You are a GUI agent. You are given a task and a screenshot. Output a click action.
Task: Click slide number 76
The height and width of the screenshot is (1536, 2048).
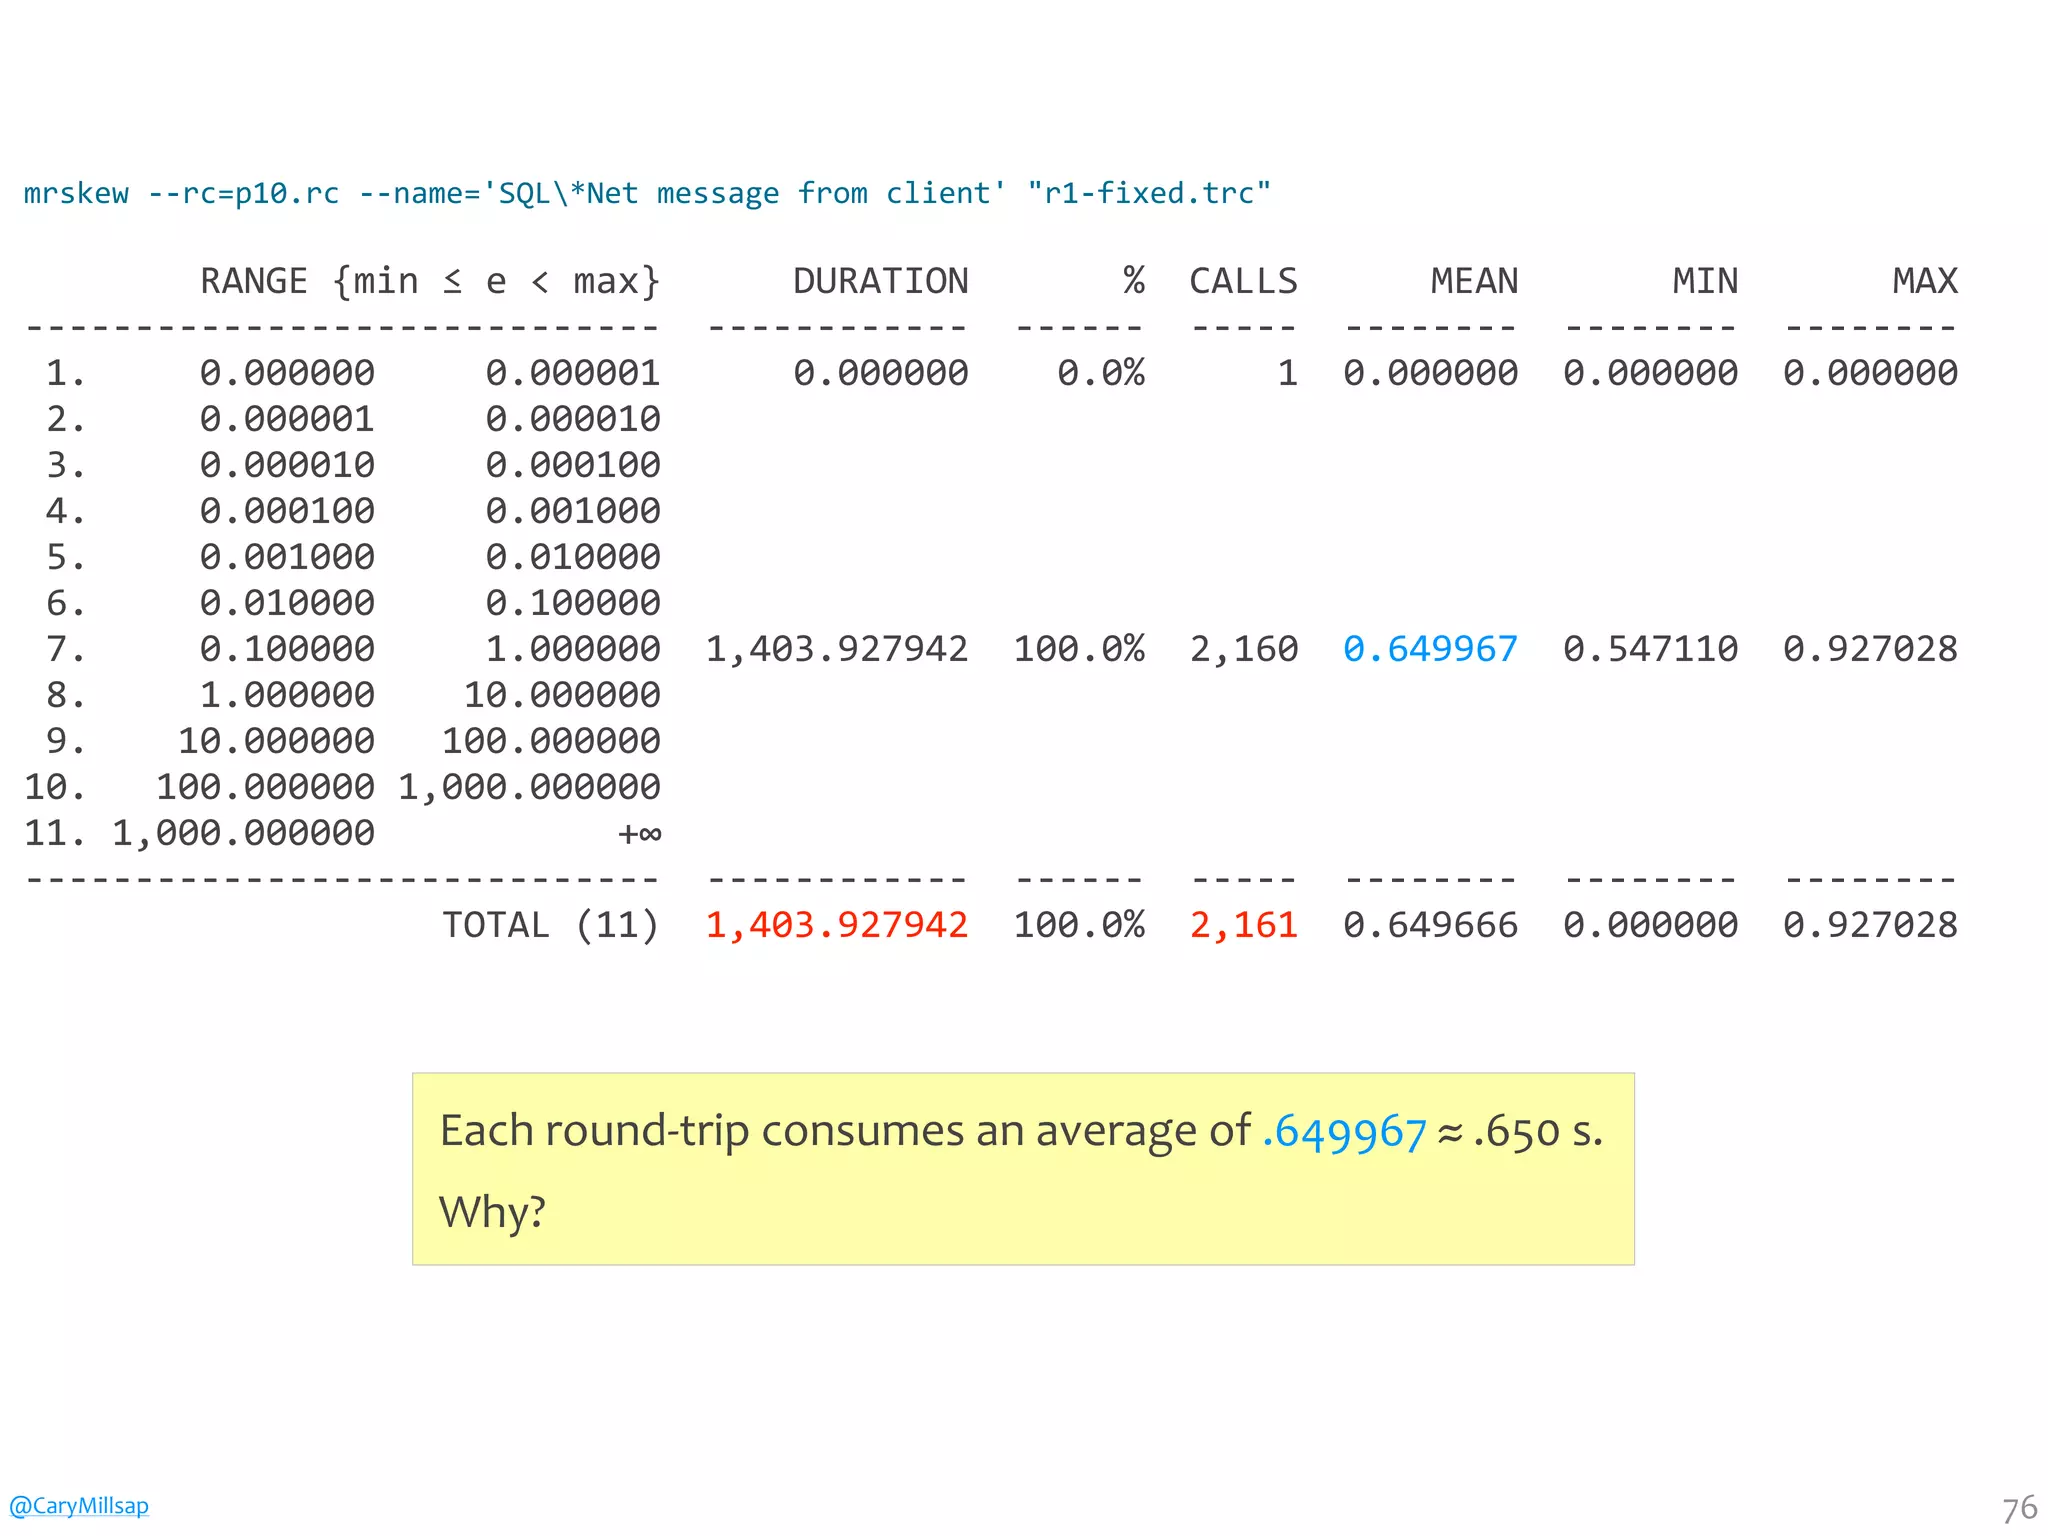(x=2019, y=1508)
